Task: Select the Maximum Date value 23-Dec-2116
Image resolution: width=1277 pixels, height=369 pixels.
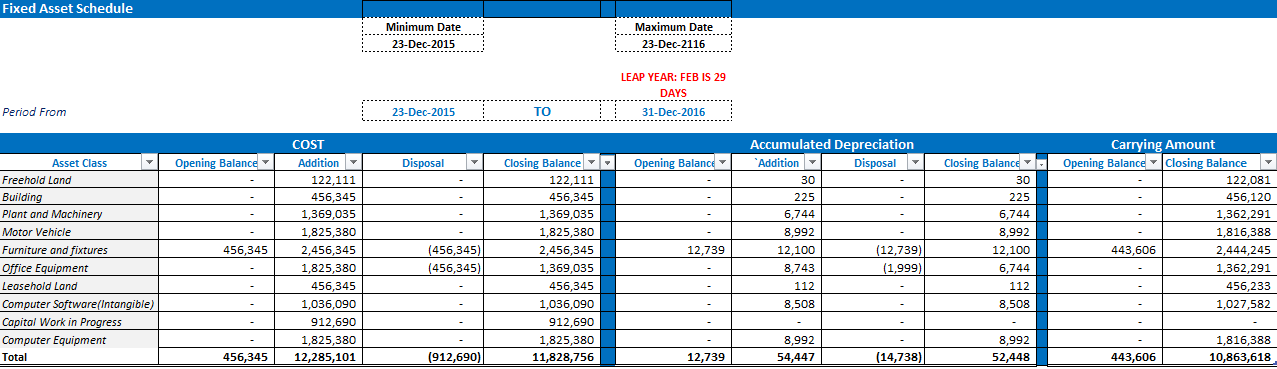Action: (673, 44)
